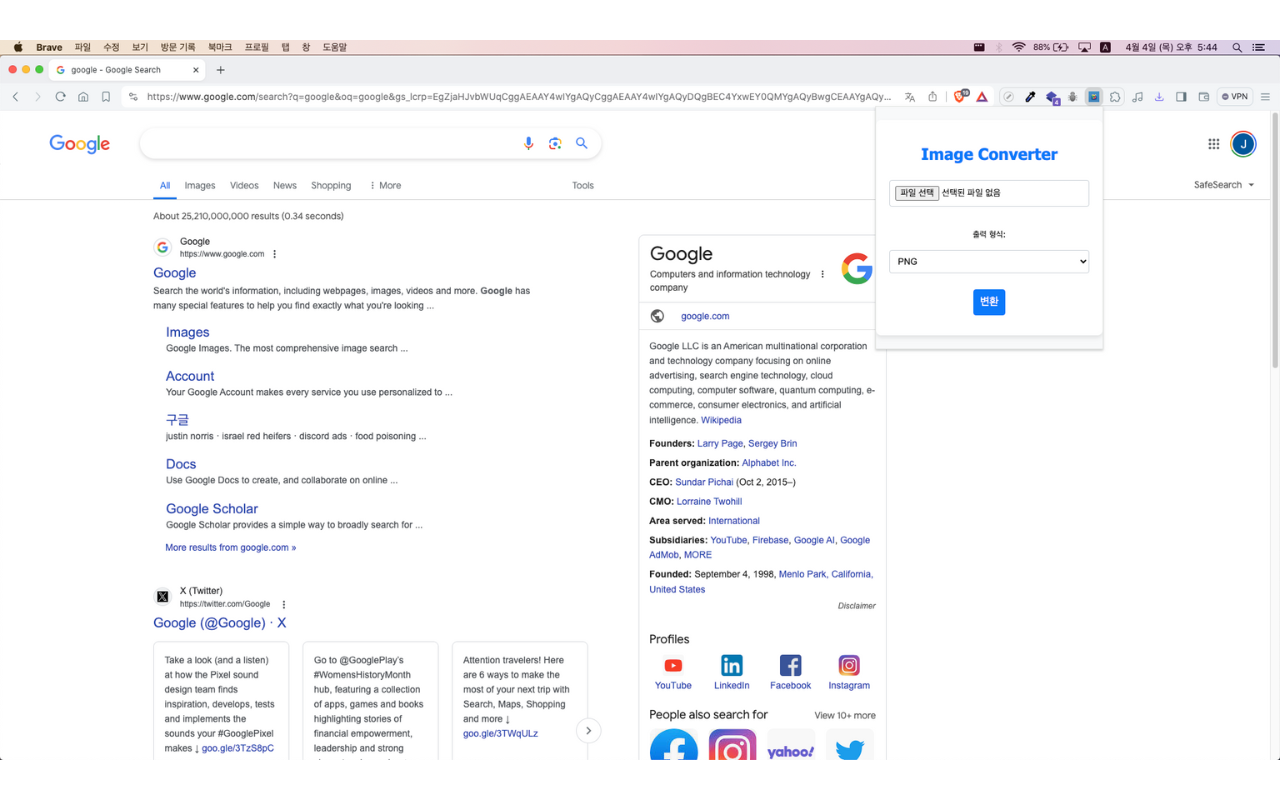Open the Larry Page founder link
Image resolution: width=1280 pixels, height=800 pixels.
[720, 443]
